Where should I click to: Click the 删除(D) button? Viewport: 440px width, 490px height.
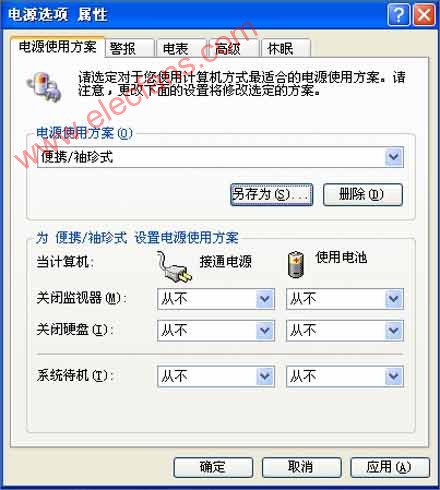[x=363, y=194]
